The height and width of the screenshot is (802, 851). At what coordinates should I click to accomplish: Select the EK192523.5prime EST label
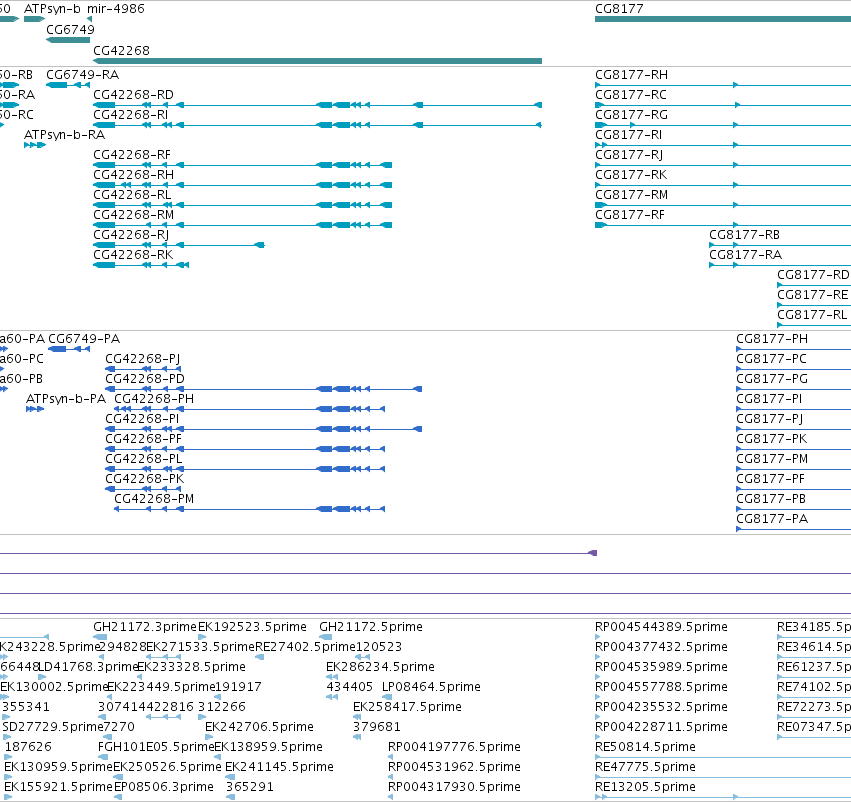[252, 627]
